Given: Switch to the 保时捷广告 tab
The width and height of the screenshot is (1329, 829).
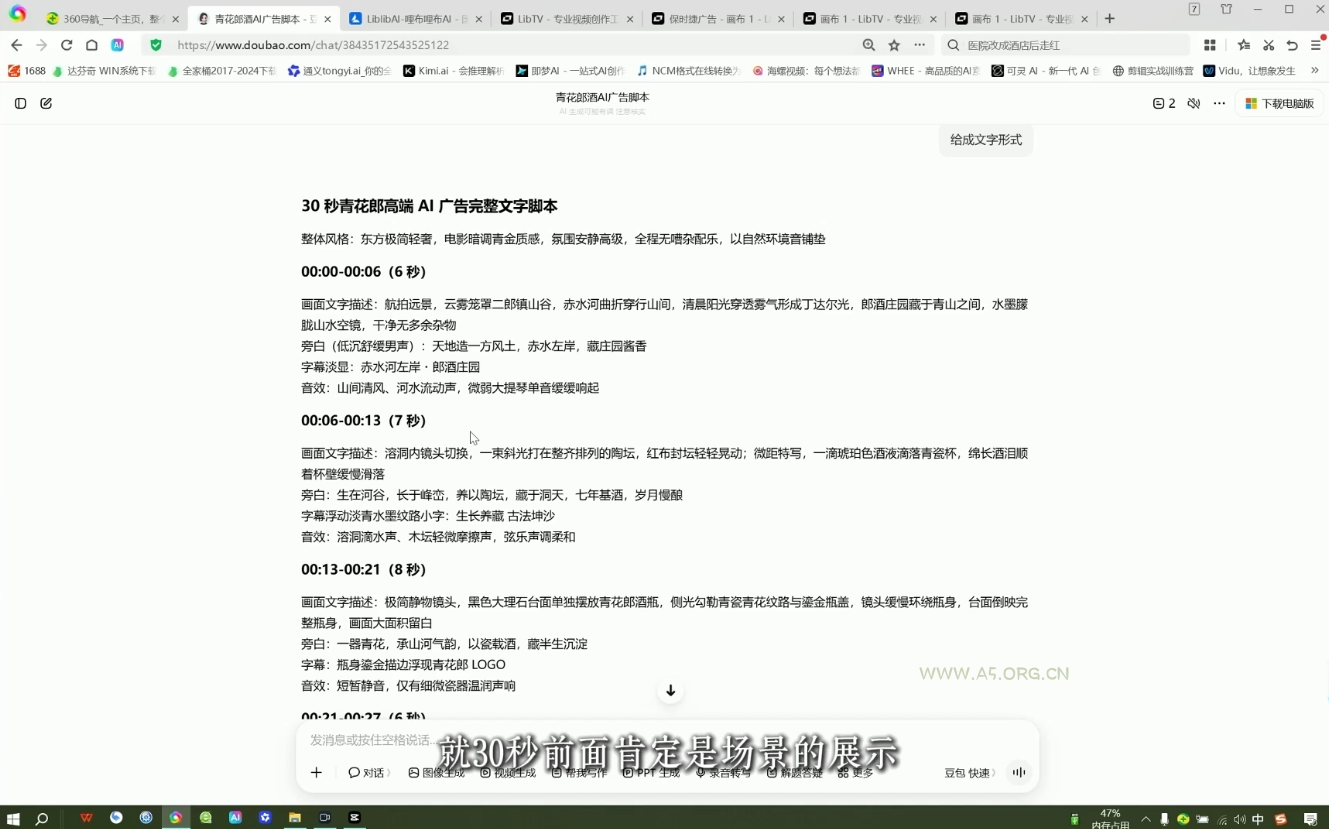Looking at the screenshot, I should point(717,19).
